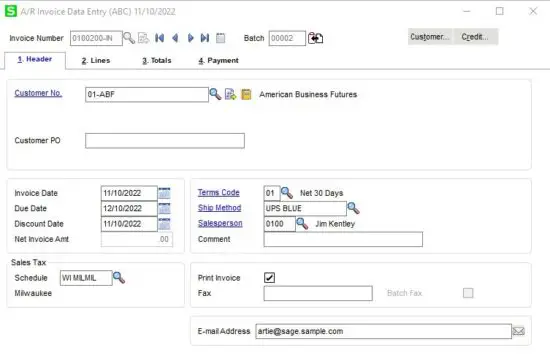Screen dimensions: 550x361
Task: Click the Terms Code field showing 01
Action: pos(272,193)
